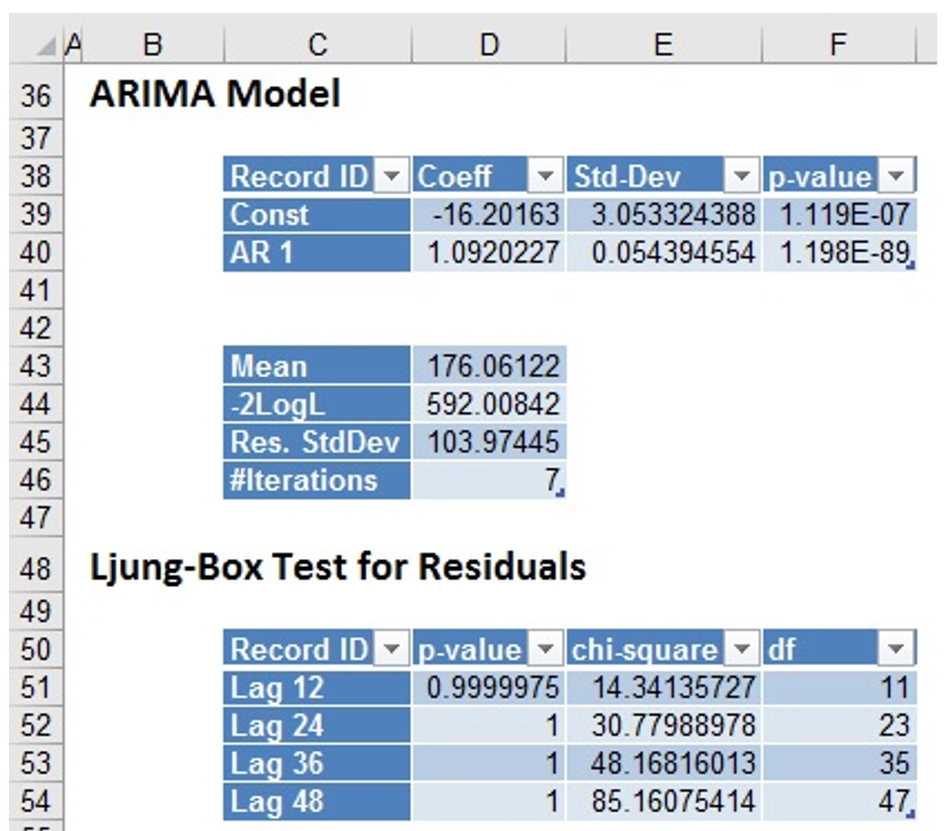Select the AR 1 coefficient cell 1.0920227
Screen dimensions: 946x831
coord(489,253)
